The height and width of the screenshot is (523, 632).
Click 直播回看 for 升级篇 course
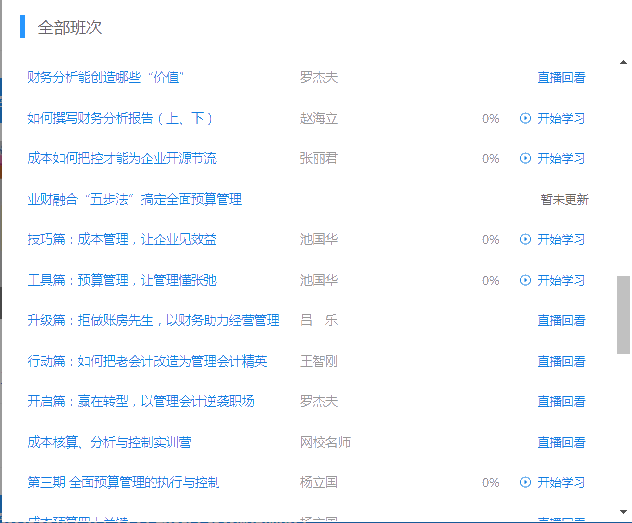(561, 320)
